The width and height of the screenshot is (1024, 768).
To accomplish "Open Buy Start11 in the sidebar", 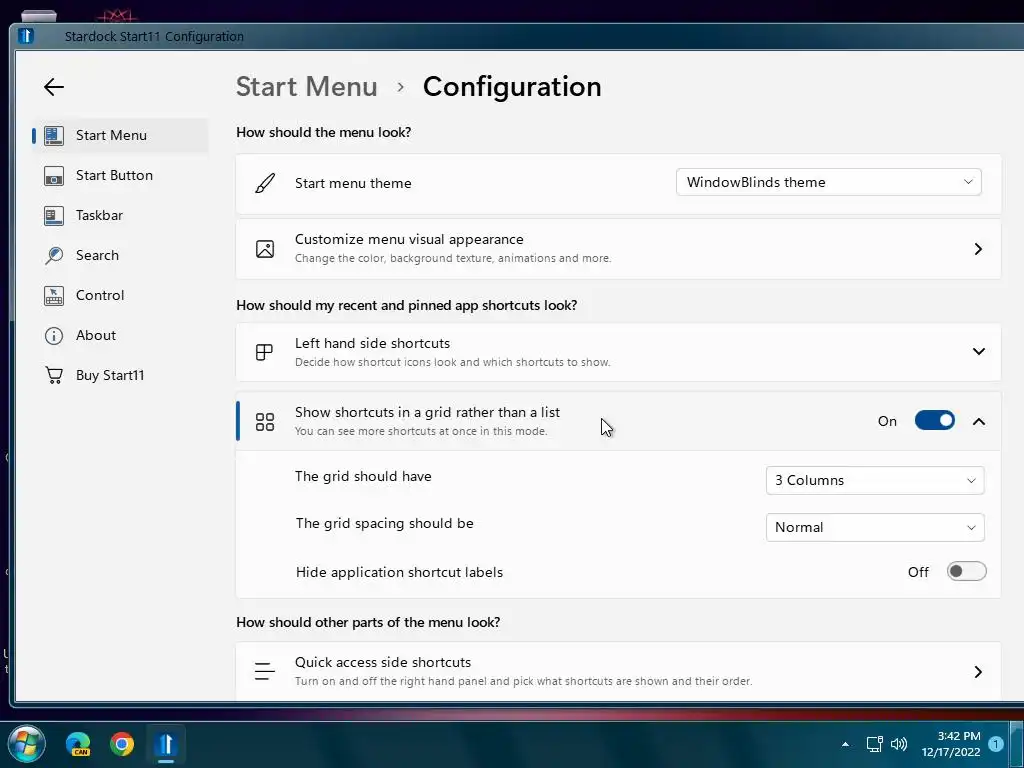I will (120, 376).
